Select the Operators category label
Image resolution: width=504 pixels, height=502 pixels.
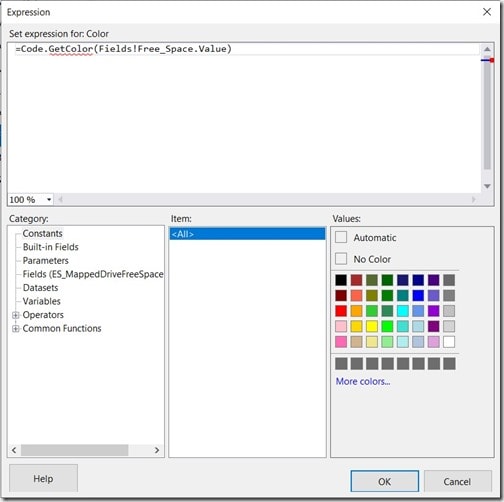click(x=43, y=315)
